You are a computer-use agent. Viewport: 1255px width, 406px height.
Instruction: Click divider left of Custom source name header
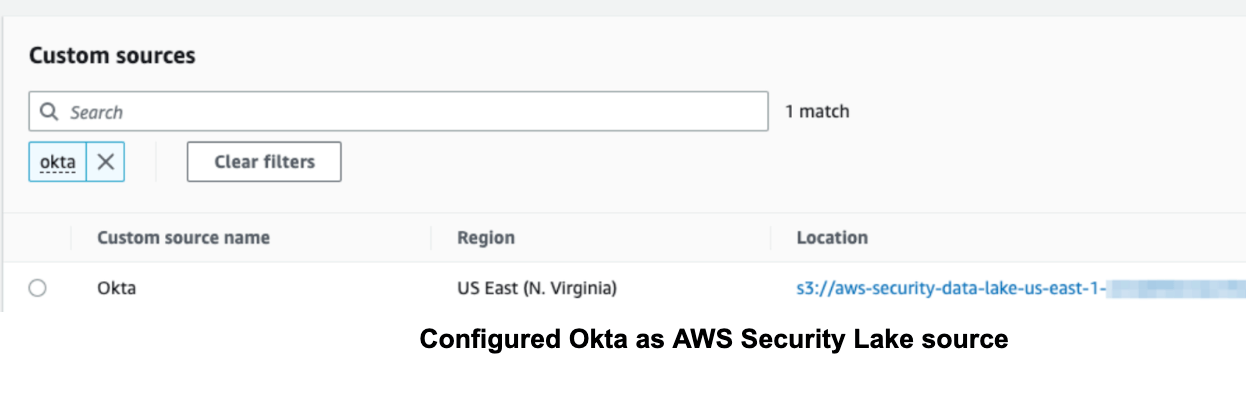pos(71,238)
